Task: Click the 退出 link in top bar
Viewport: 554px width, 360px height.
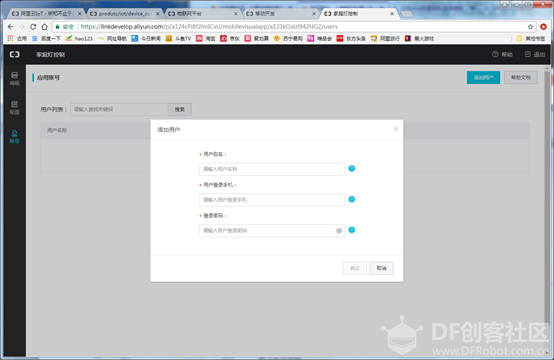Action: point(535,54)
